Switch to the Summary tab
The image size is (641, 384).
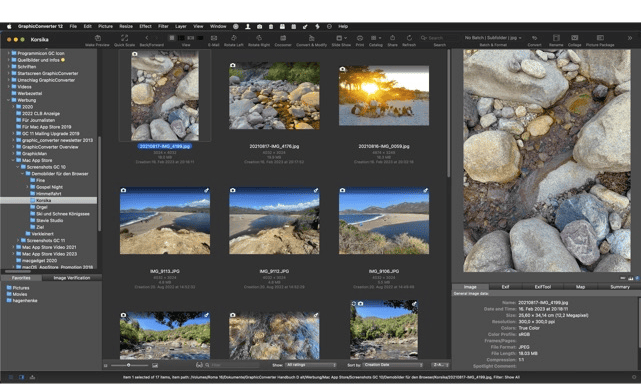pos(620,287)
